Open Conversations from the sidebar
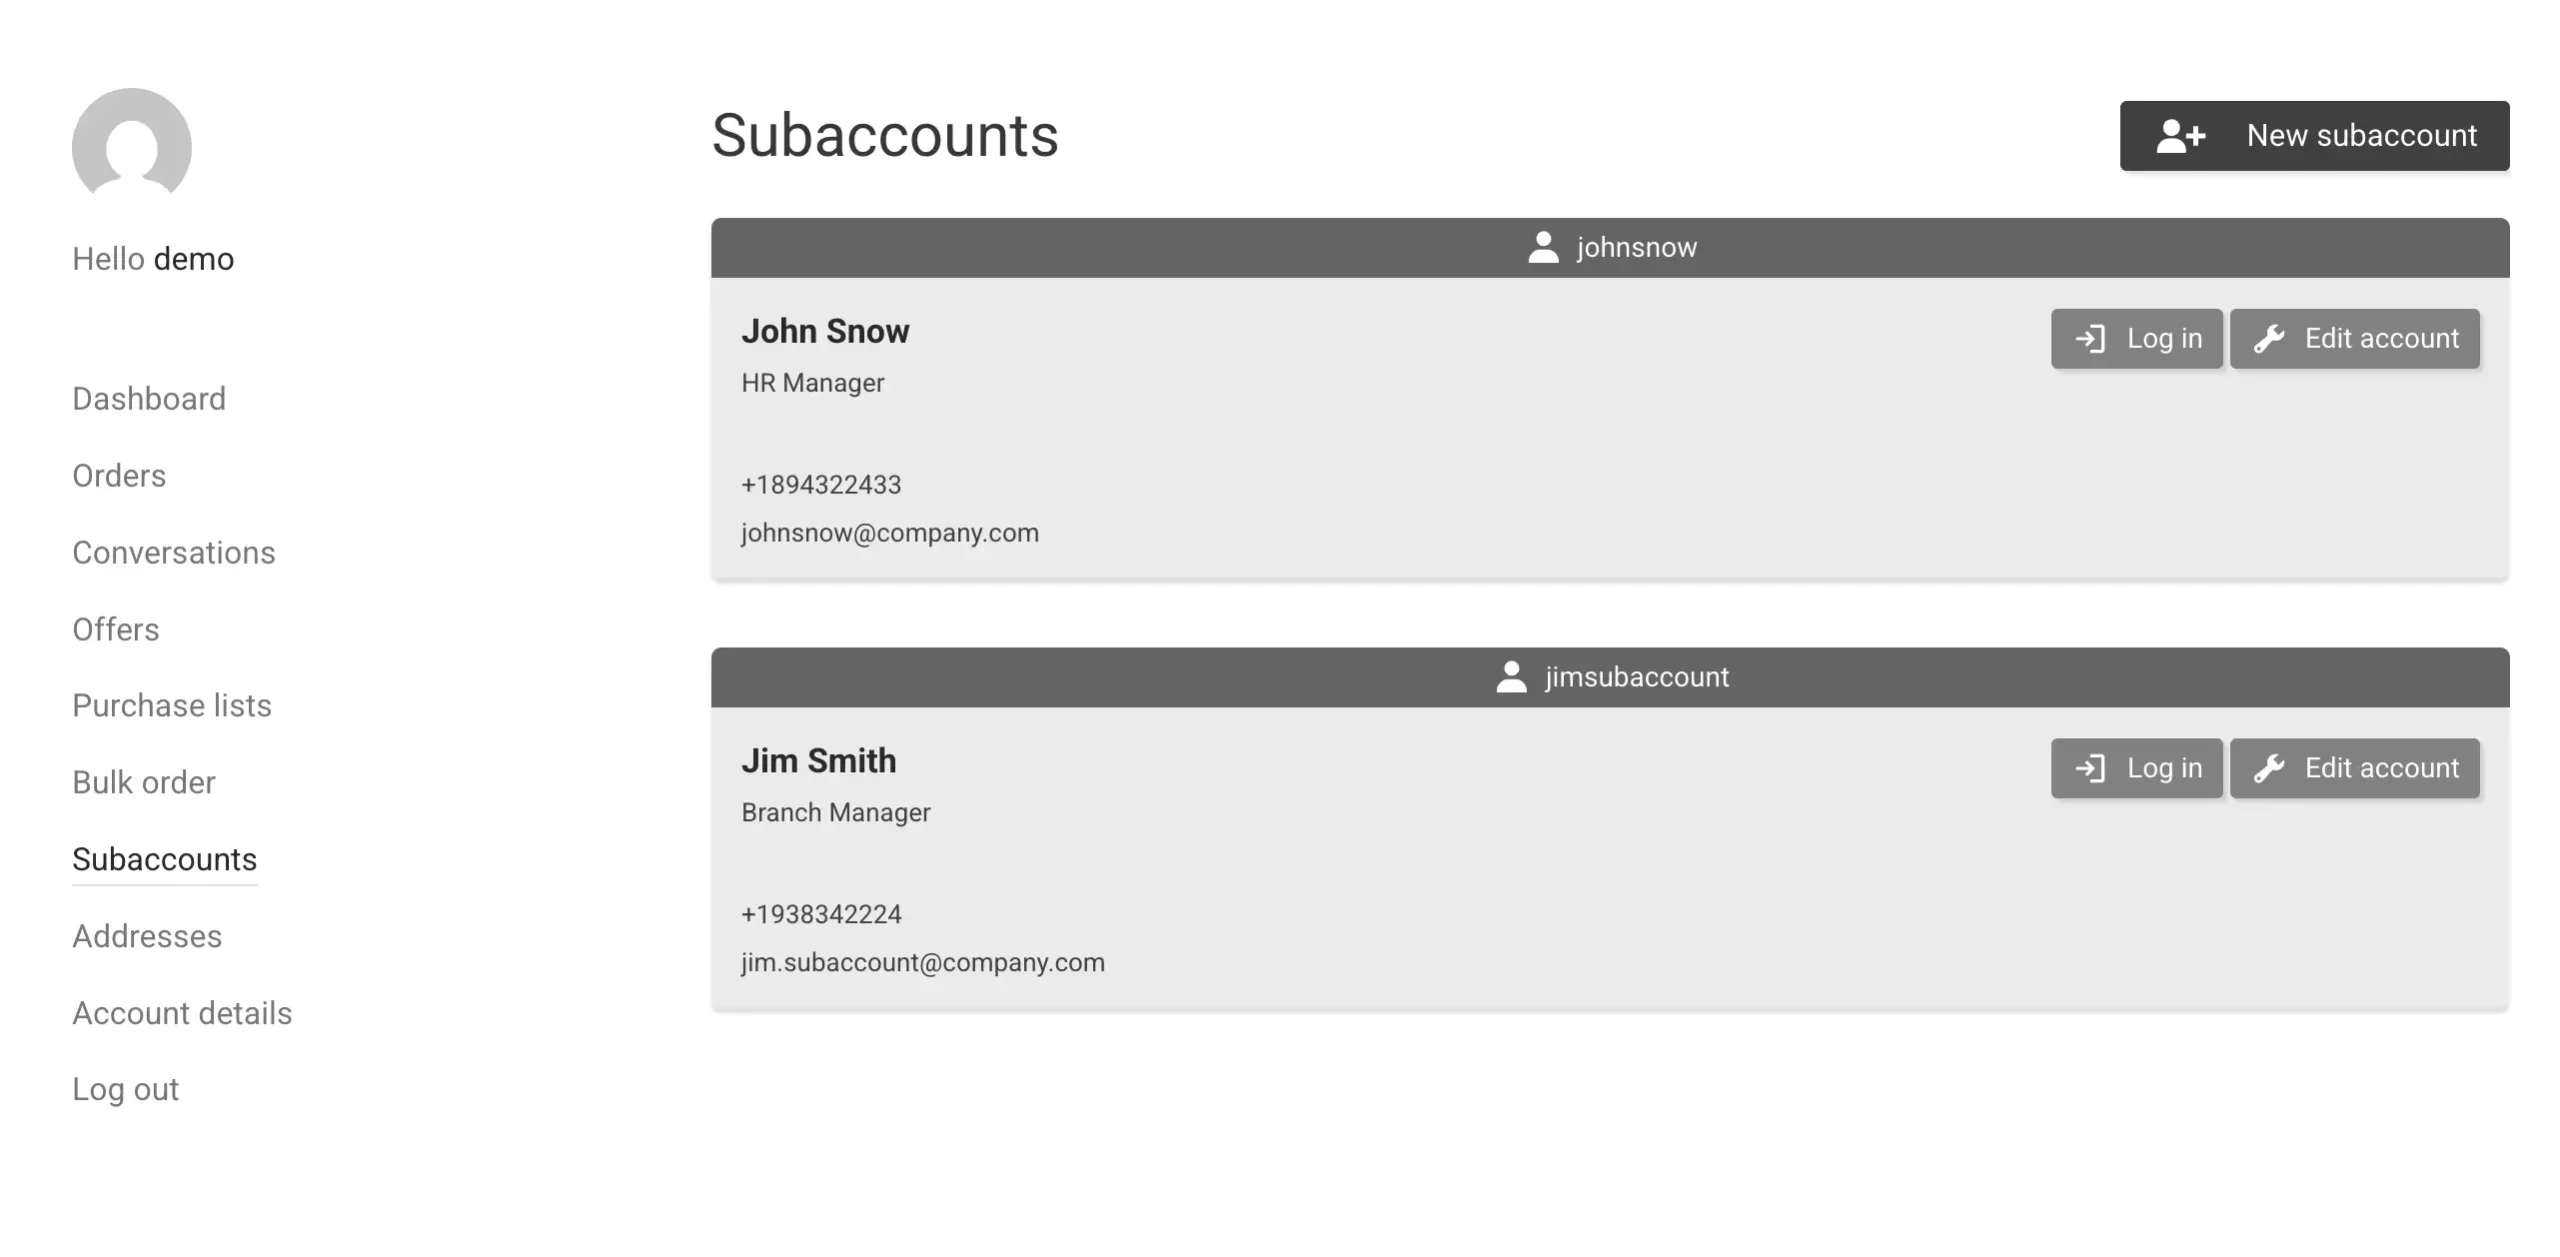Screen dimensions: 2560x1257 [174, 553]
